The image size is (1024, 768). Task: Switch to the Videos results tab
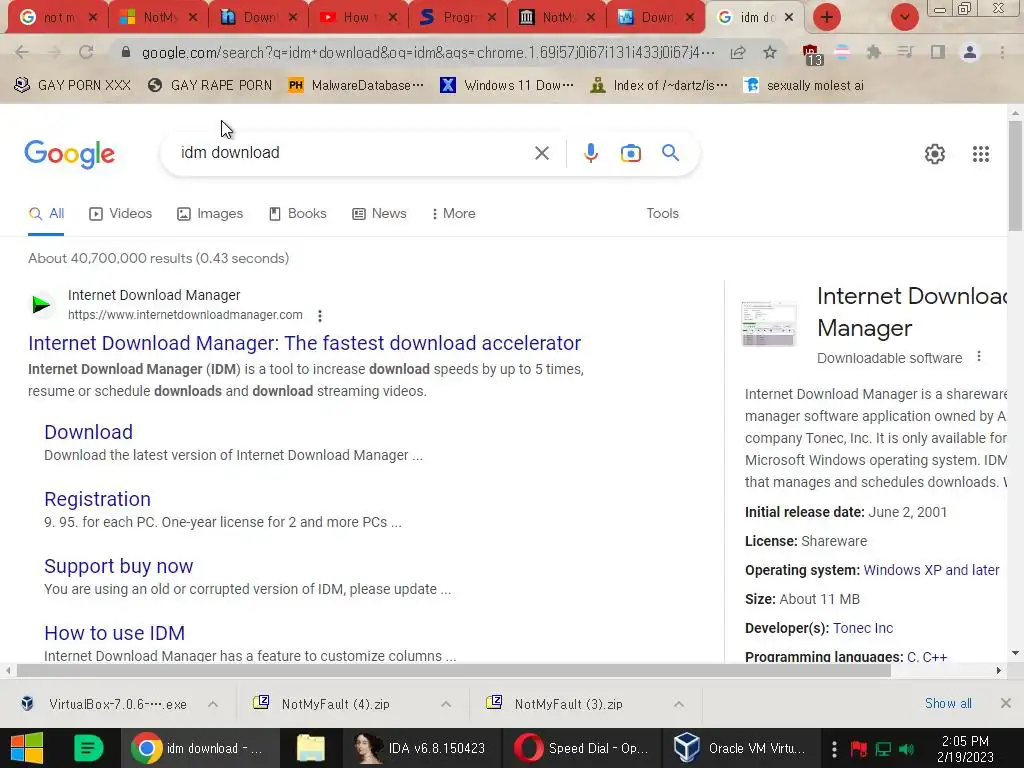[121, 214]
